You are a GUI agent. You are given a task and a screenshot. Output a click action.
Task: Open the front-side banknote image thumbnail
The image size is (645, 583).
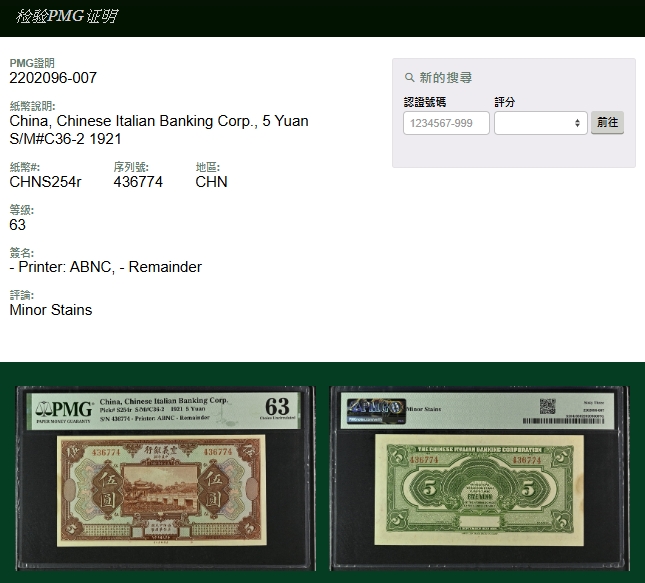pyautogui.click(x=166, y=478)
